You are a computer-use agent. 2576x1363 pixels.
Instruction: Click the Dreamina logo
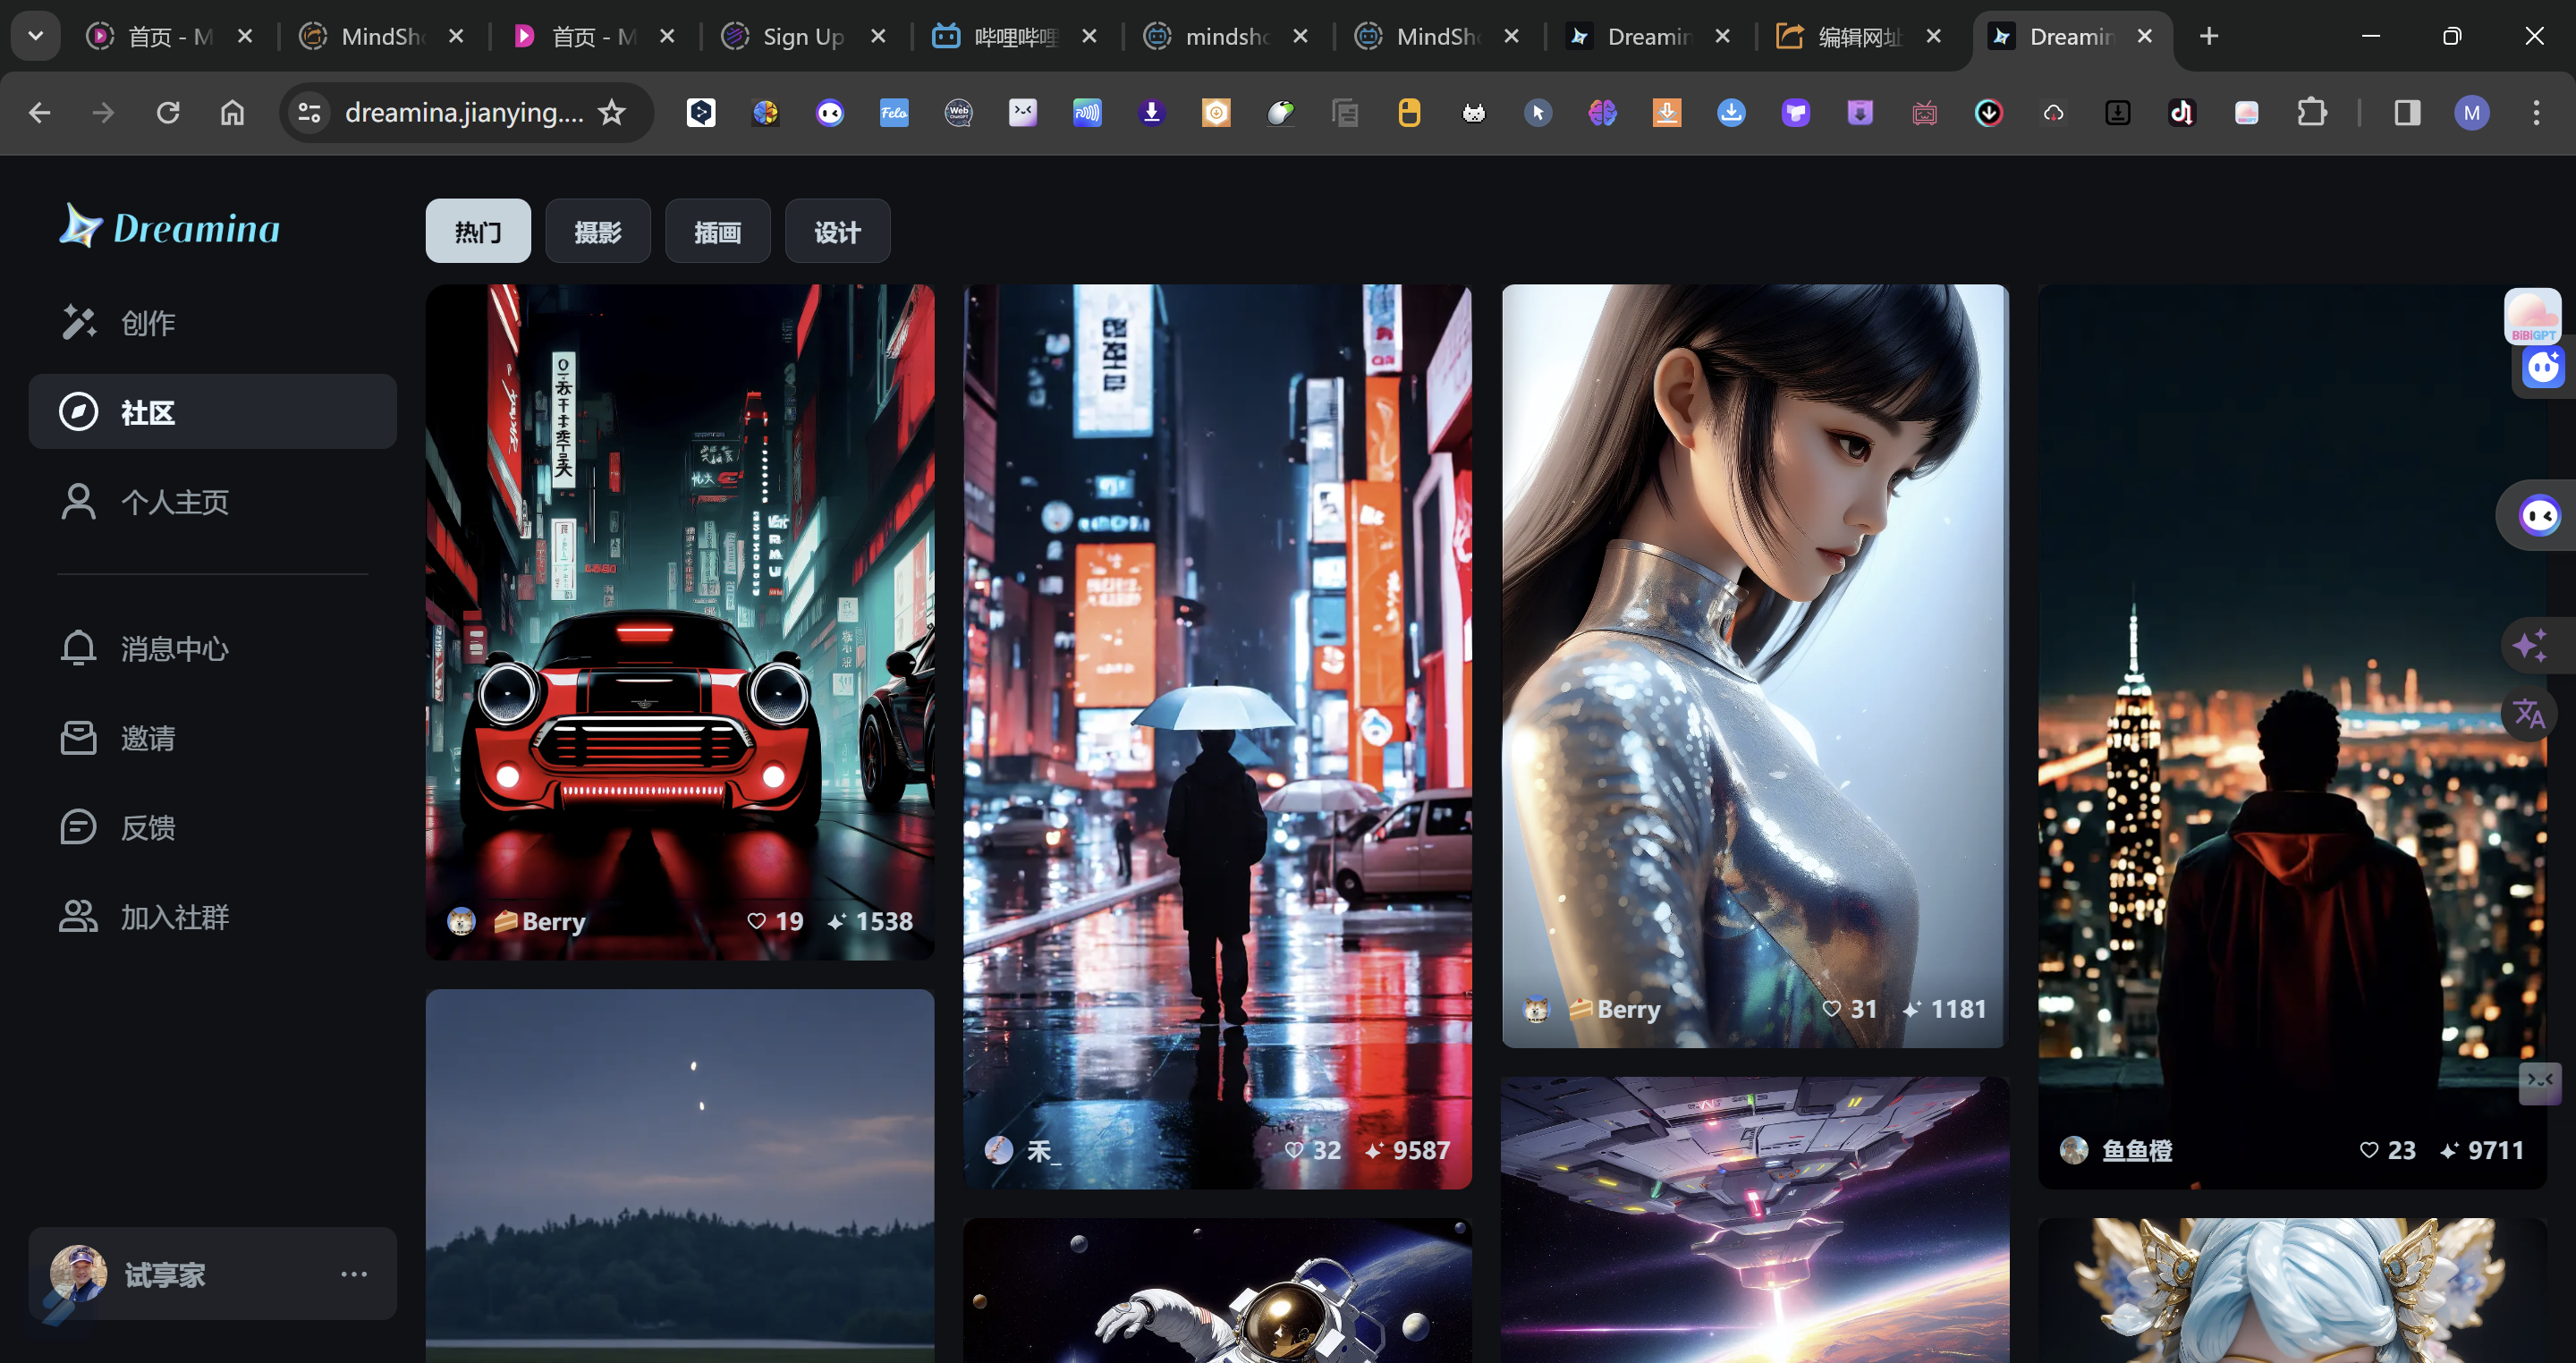point(170,228)
